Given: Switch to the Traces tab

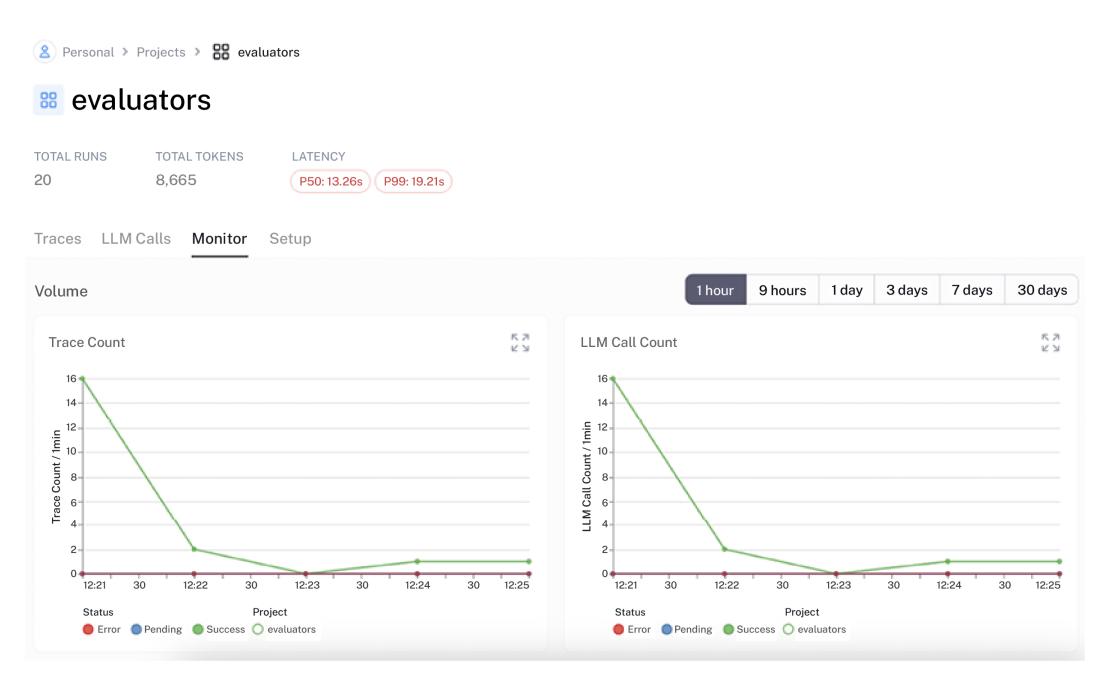Looking at the screenshot, I should [58, 239].
